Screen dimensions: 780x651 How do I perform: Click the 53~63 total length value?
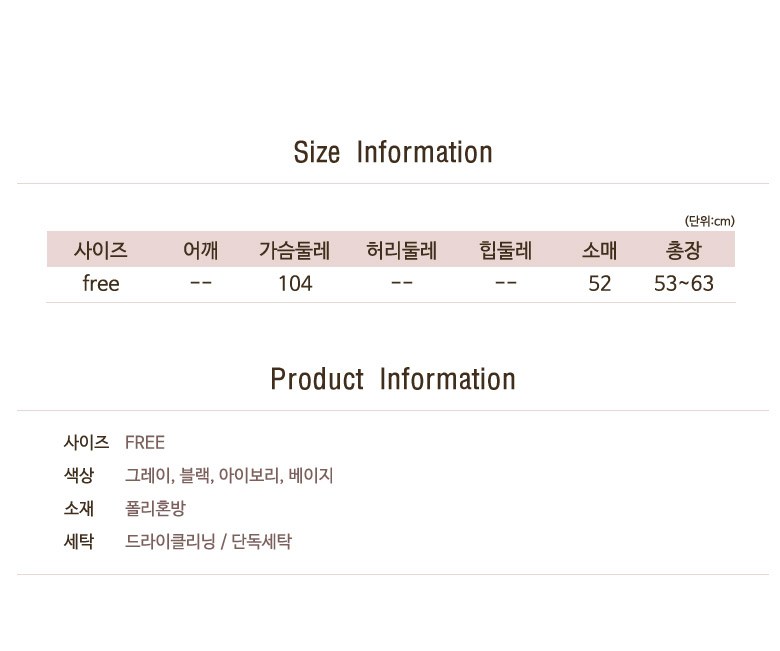coord(683,283)
